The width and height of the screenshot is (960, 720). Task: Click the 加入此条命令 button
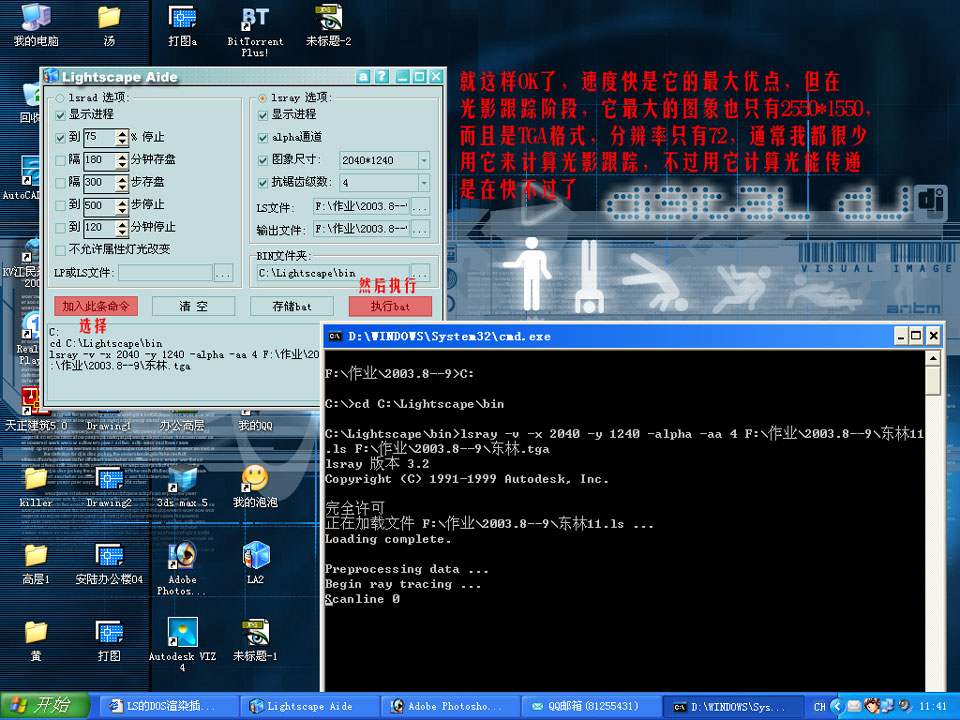point(96,306)
